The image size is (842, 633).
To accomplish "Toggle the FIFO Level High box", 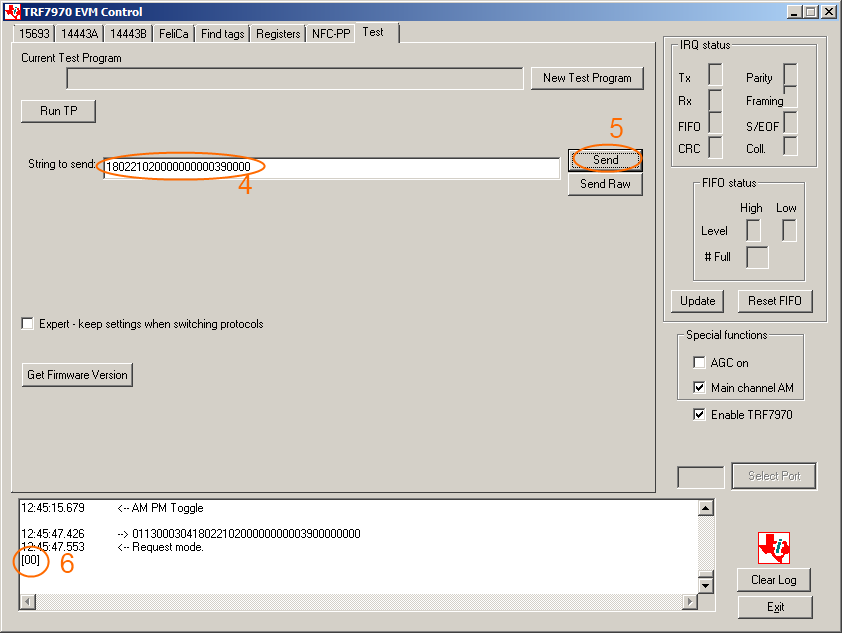I will (753, 230).
